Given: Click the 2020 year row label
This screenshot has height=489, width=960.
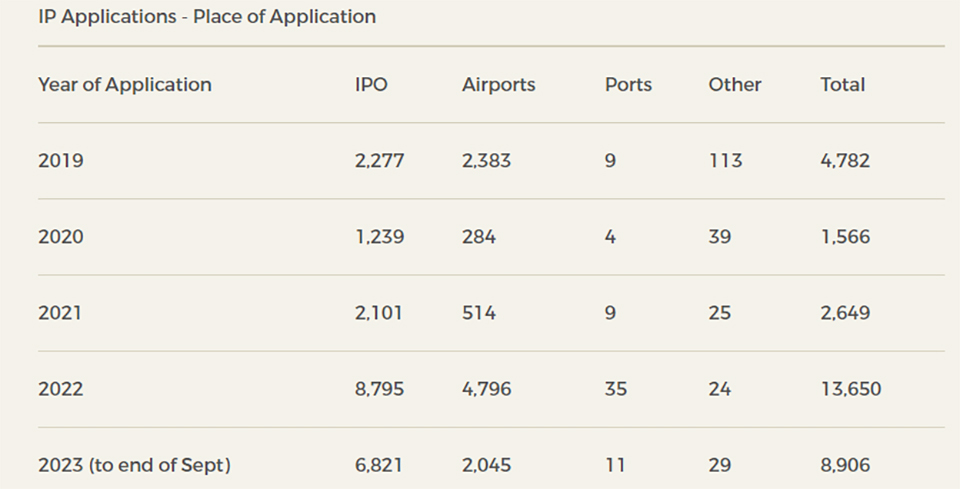Looking at the screenshot, I should (x=61, y=237).
